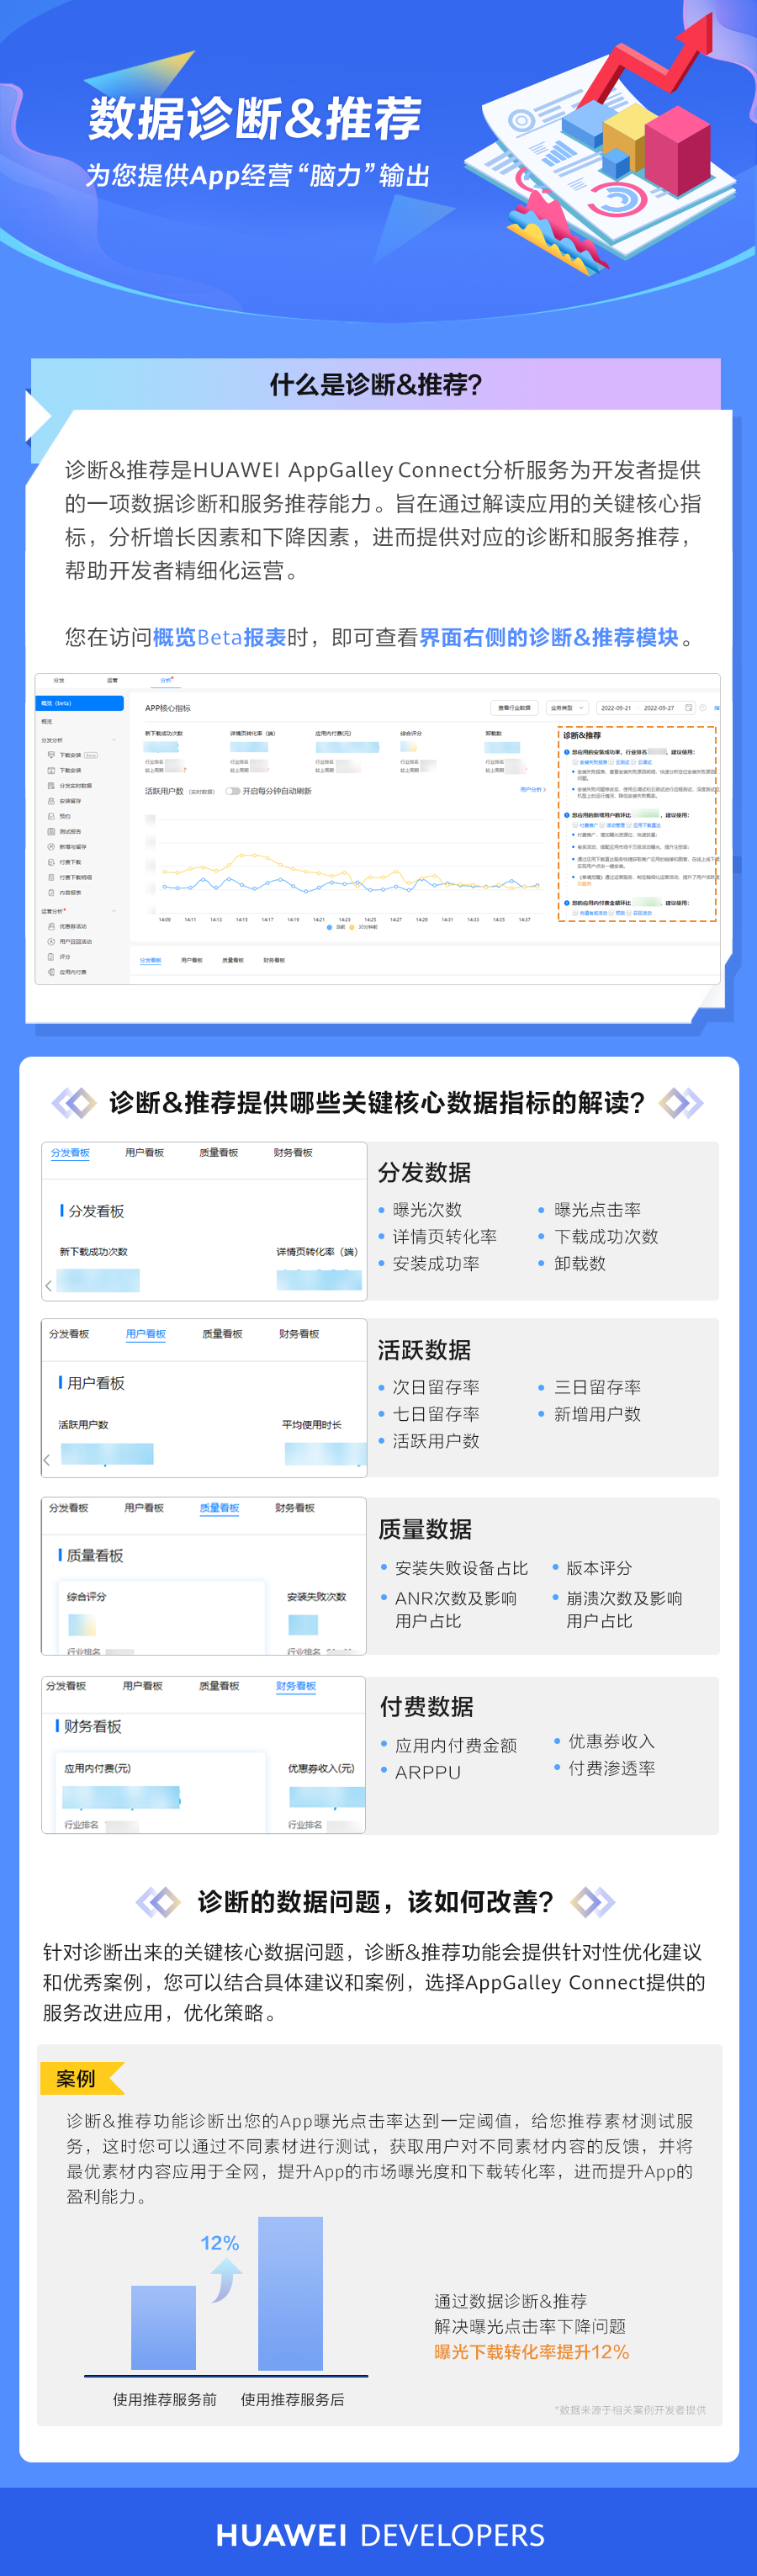Select the 预约 sidebar entry
This screenshot has width=757, height=2576.
click(59, 816)
